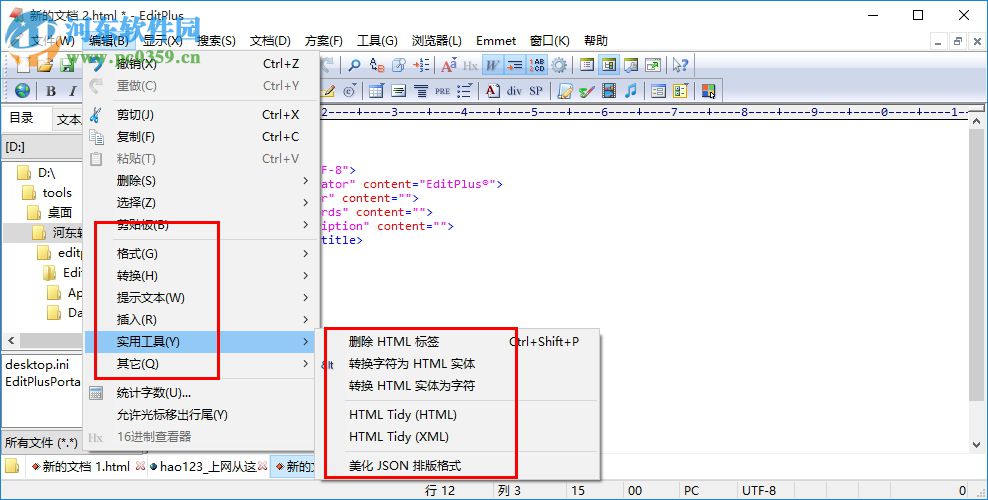Image resolution: width=988 pixels, height=500 pixels.
Task: Click the notepad with pencil icon
Action: 565,91
